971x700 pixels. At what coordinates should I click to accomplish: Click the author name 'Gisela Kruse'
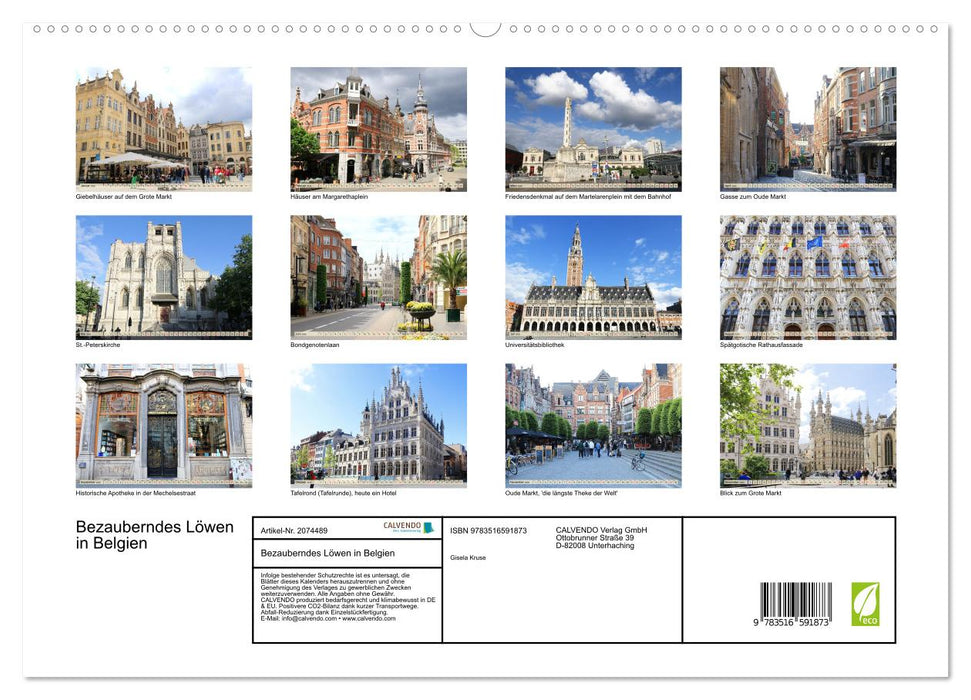470,557
